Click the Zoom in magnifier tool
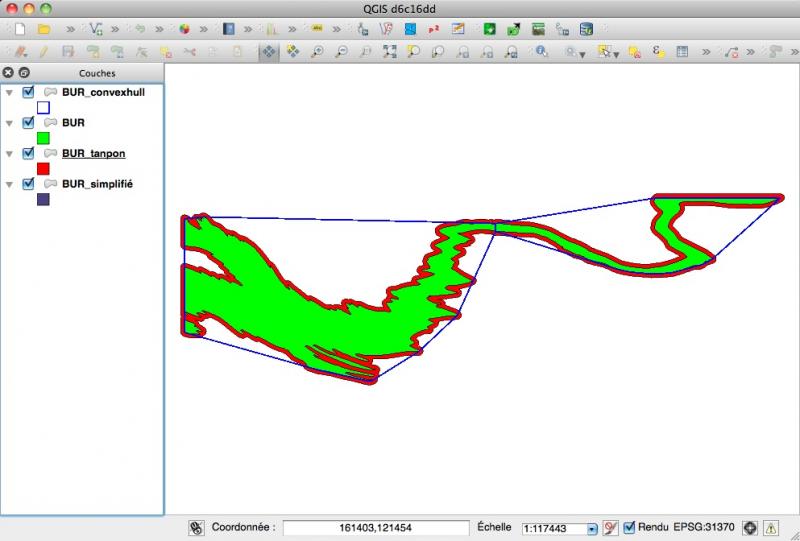800x541 pixels. click(x=317, y=51)
